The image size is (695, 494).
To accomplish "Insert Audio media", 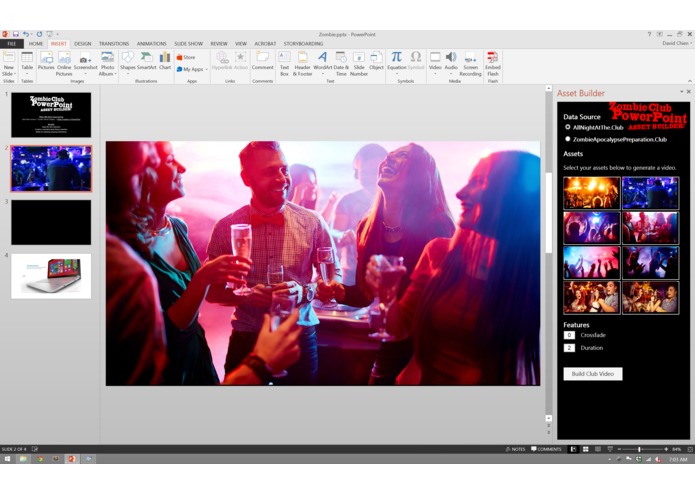I will (451, 61).
